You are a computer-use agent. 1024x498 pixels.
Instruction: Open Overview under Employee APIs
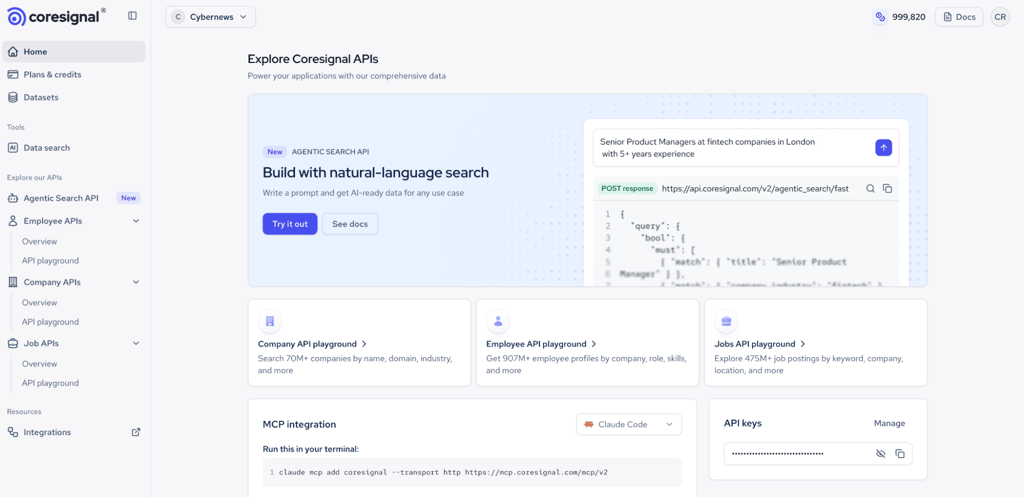point(39,241)
